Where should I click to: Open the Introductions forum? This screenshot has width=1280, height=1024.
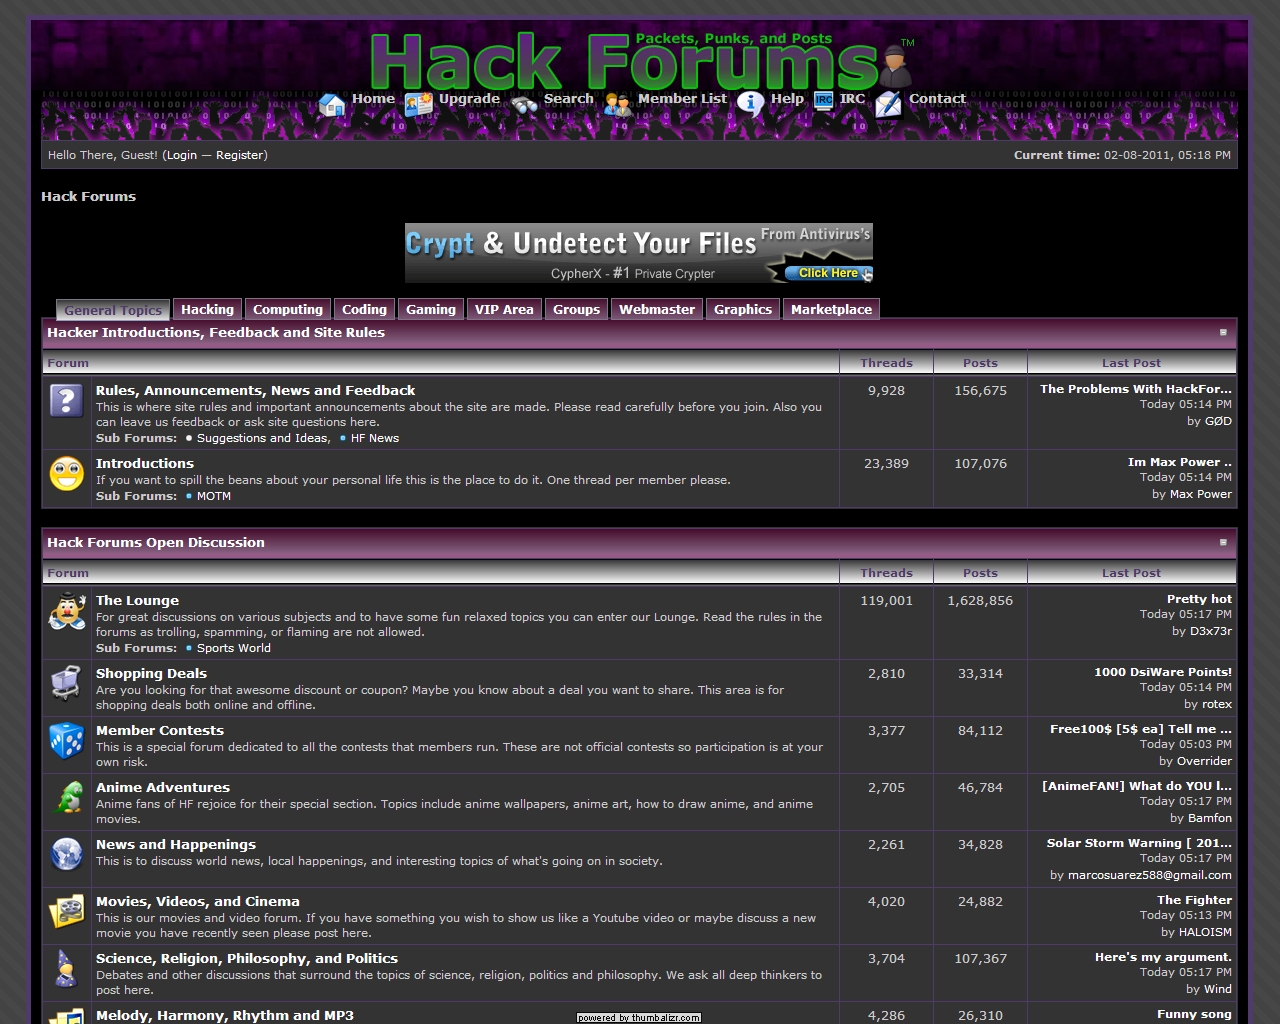145,463
